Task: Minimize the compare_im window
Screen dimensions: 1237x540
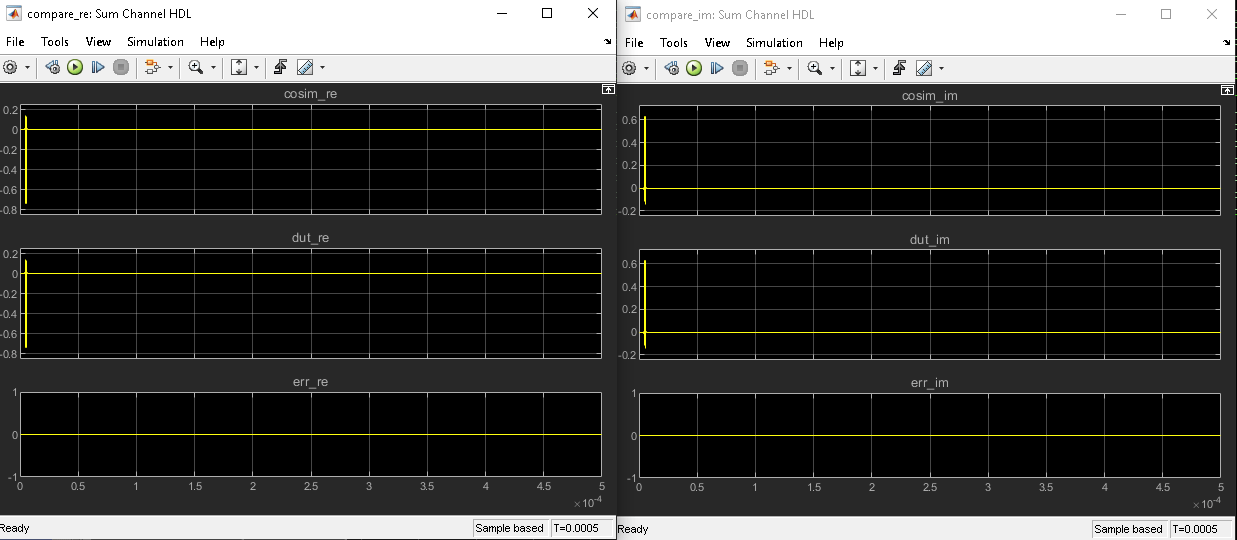Action: click(1120, 14)
